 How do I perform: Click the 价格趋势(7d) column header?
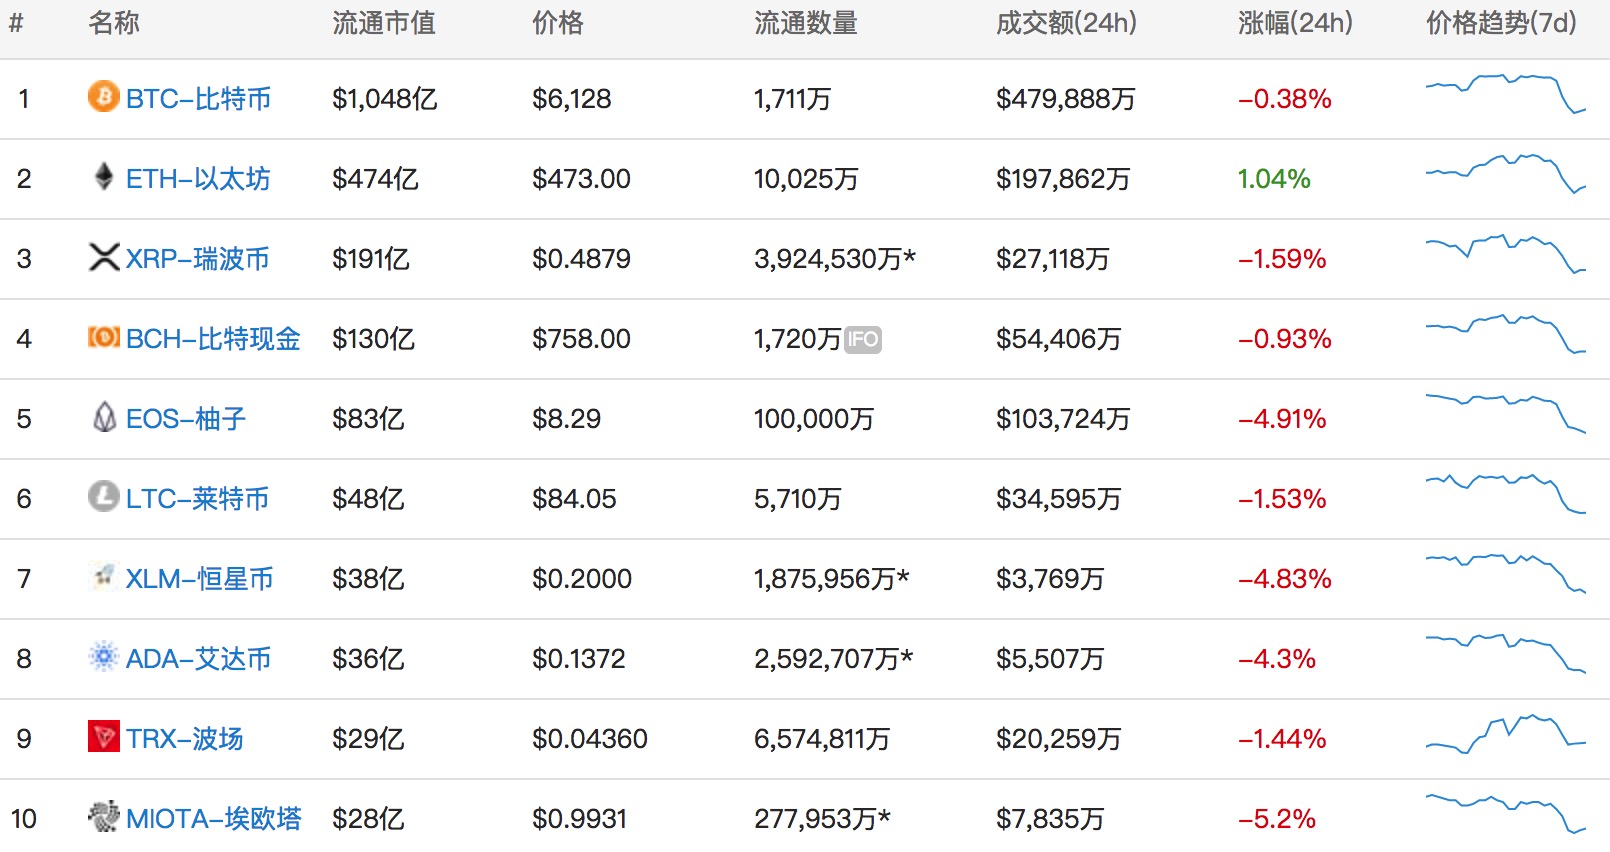point(1501,23)
